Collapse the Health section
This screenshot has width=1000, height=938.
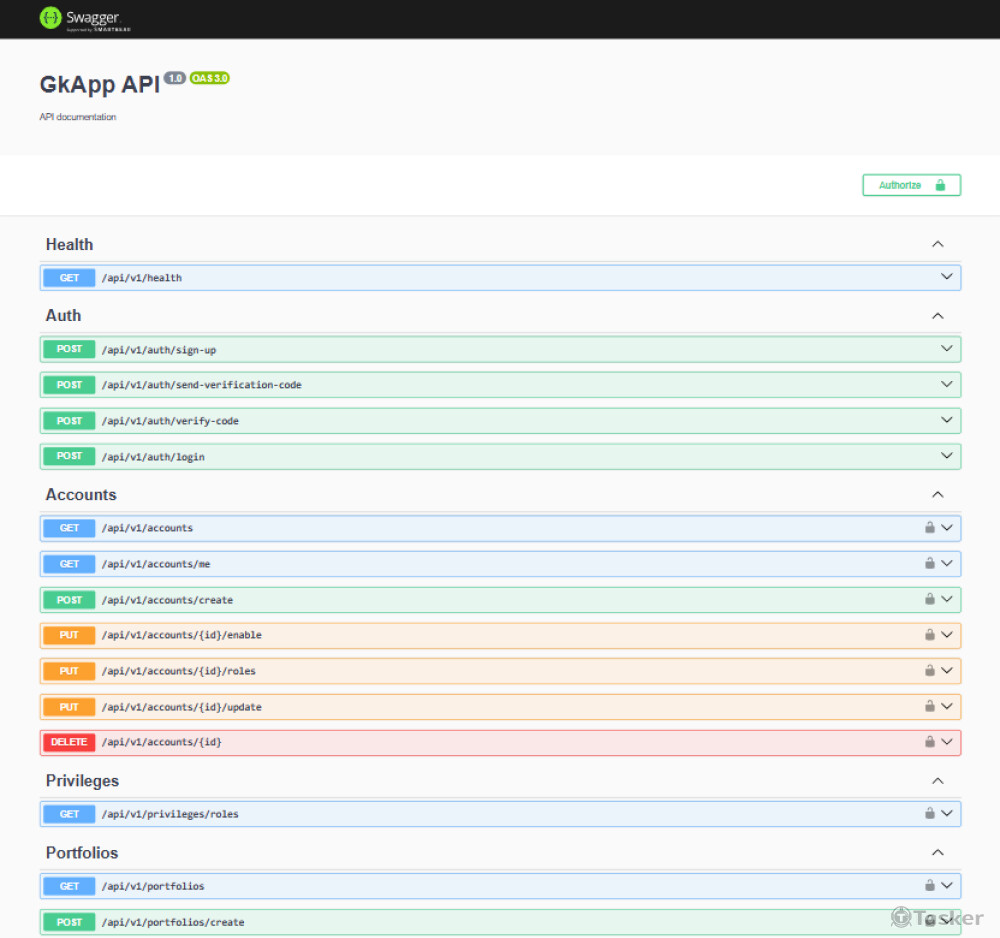[x=937, y=245]
